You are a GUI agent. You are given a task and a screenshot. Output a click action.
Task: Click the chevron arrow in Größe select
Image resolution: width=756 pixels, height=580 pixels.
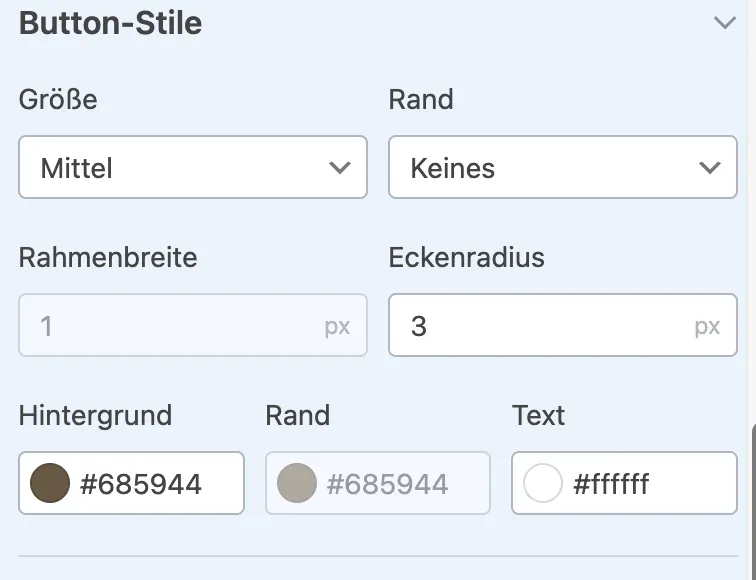(x=339, y=168)
